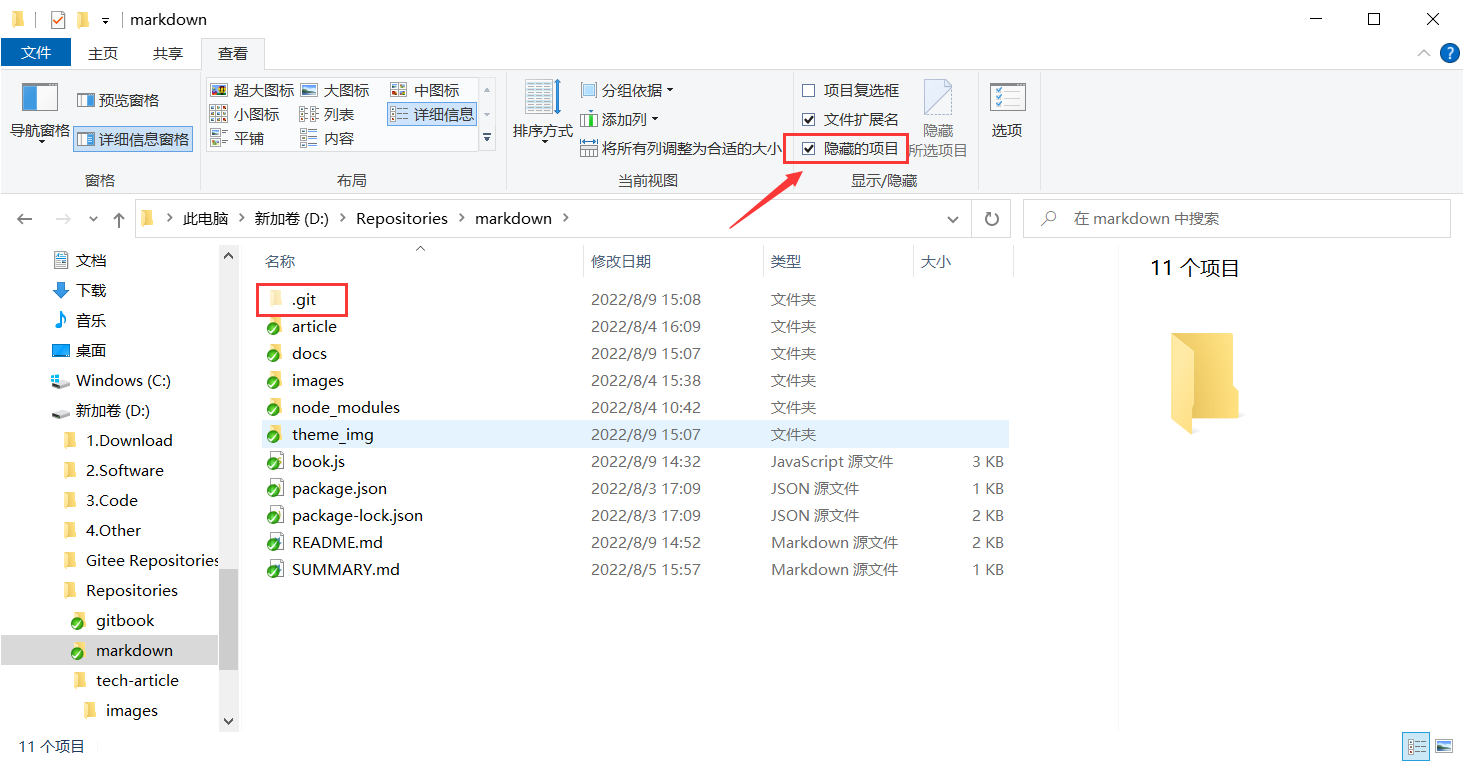Click the 在 markdown 中搜索 search box

[1237, 218]
